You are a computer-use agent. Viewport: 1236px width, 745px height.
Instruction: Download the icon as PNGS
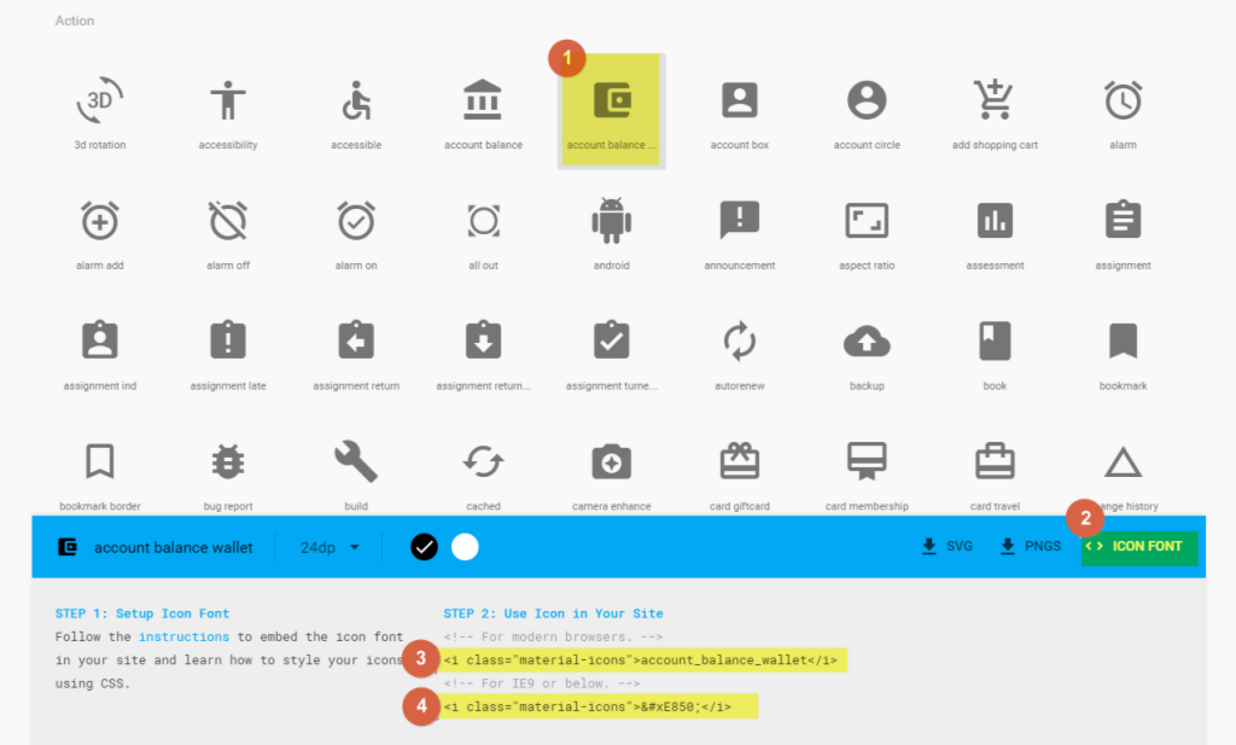coord(1031,546)
